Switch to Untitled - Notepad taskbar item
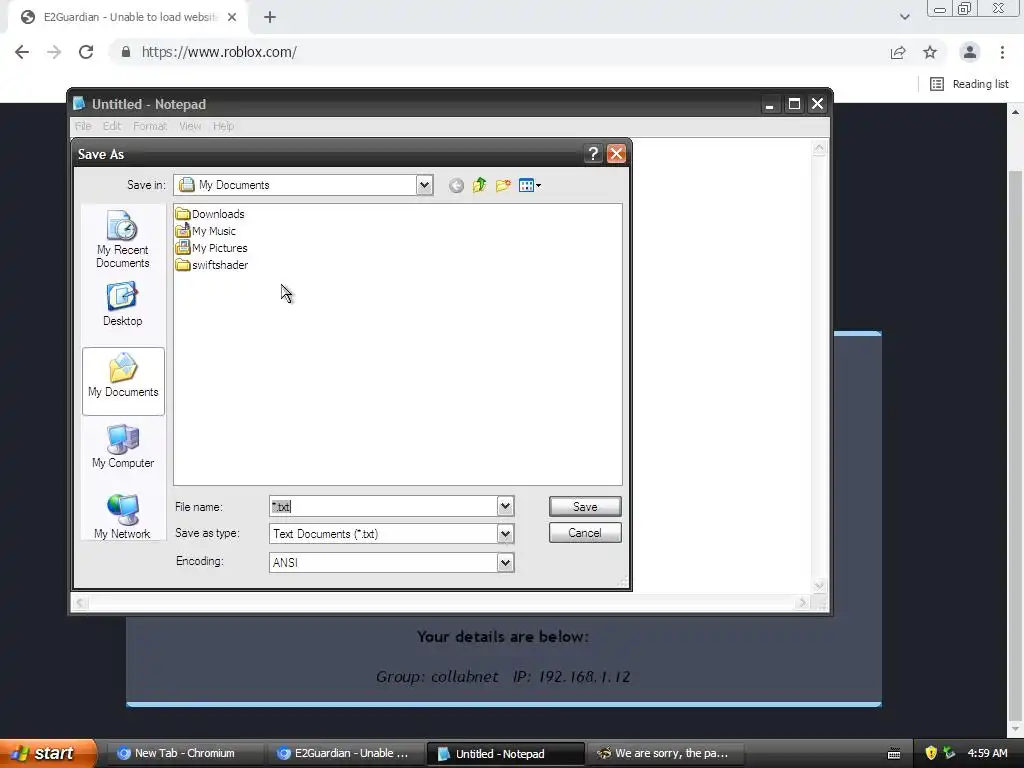1024x768 pixels. (504, 754)
